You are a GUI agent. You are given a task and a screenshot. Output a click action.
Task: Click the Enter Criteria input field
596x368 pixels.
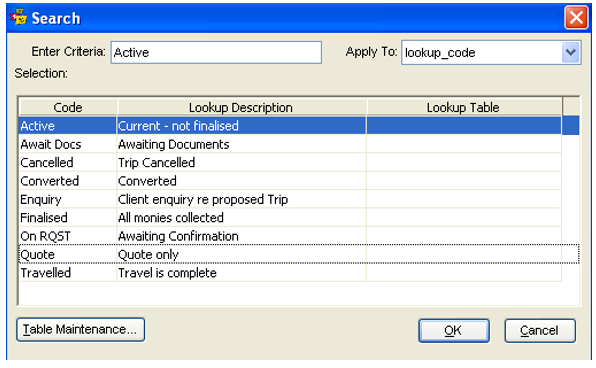tap(216, 52)
